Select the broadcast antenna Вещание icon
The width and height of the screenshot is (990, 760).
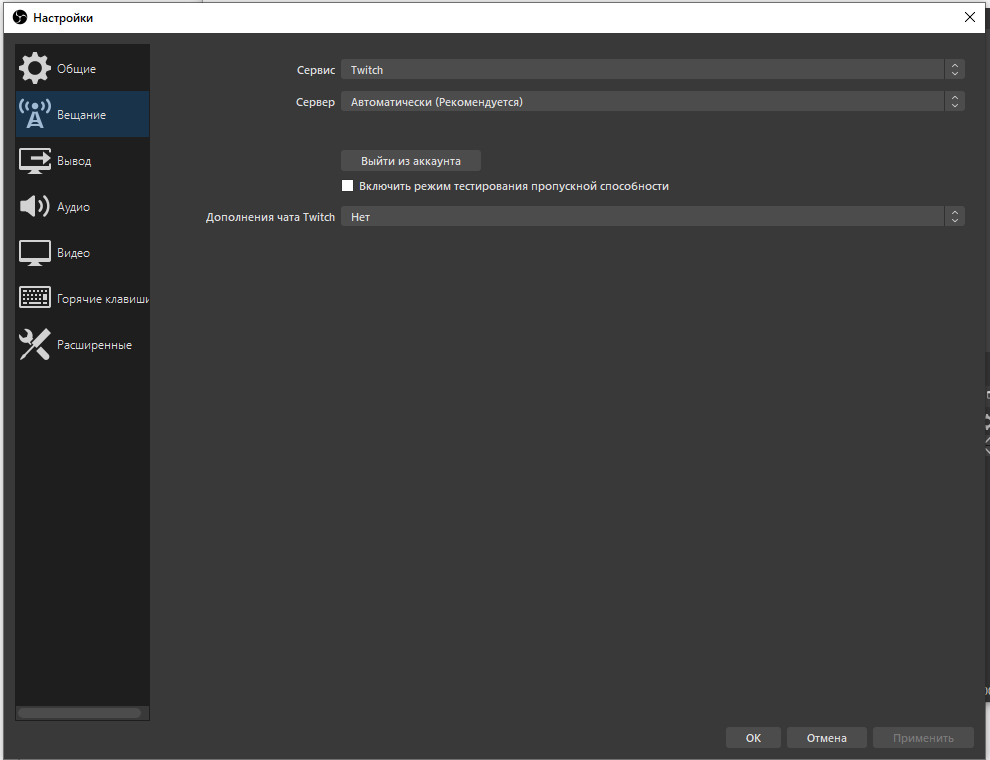pyautogui.click(x=35, y=114)
